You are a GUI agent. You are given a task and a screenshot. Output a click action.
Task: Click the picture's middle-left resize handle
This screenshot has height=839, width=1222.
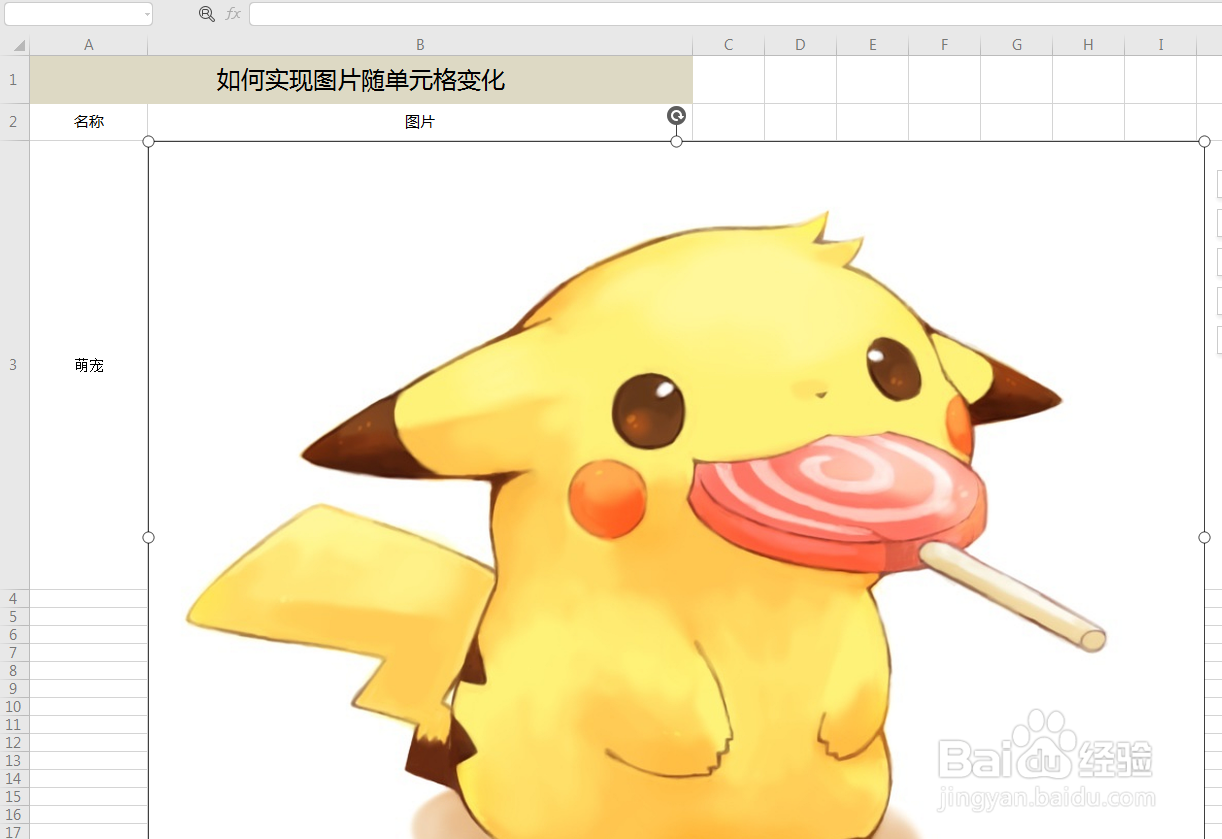[149, 538]
